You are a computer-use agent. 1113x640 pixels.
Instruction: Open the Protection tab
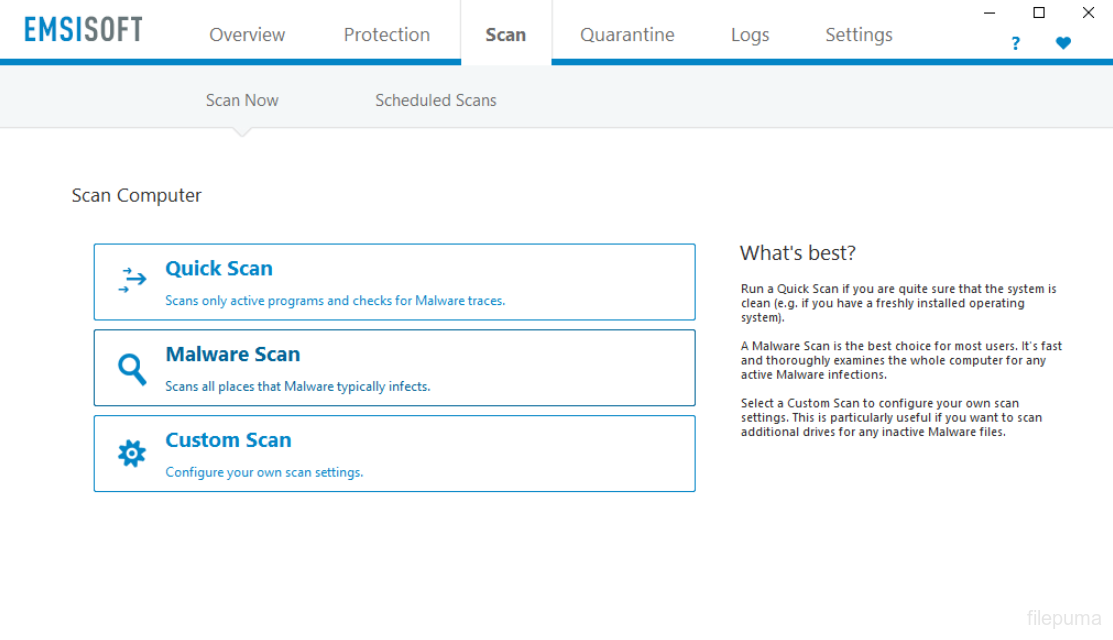click(386, 35)
